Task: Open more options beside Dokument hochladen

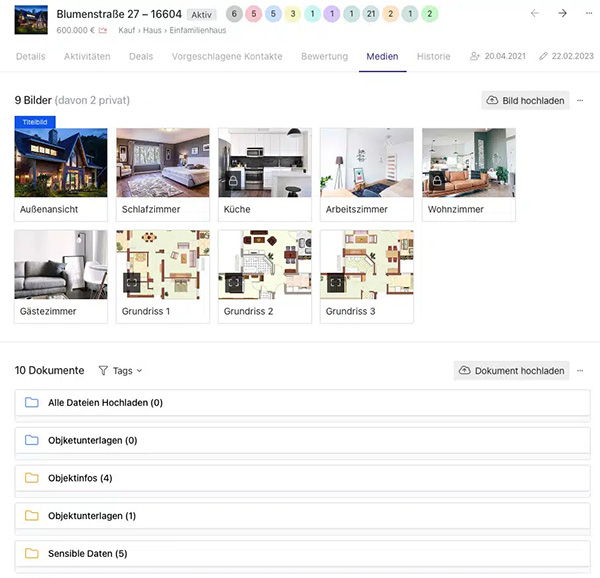Action: (x=580, y=371)
